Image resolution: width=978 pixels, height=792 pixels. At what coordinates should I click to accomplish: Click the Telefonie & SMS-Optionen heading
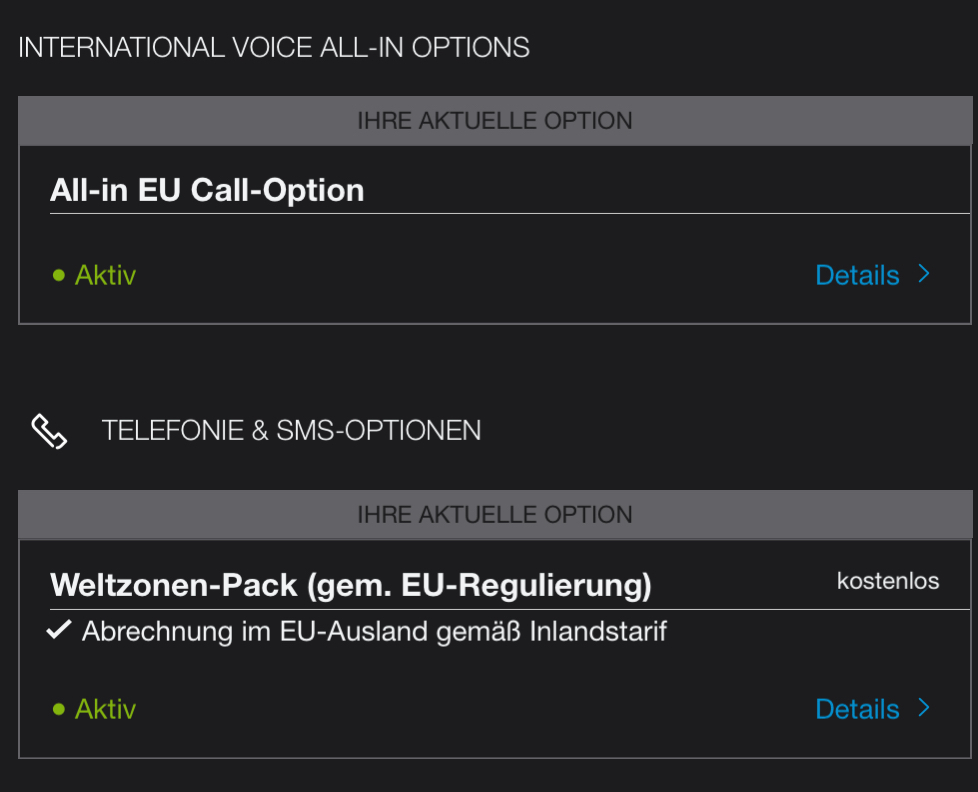[x=291, y=430]
